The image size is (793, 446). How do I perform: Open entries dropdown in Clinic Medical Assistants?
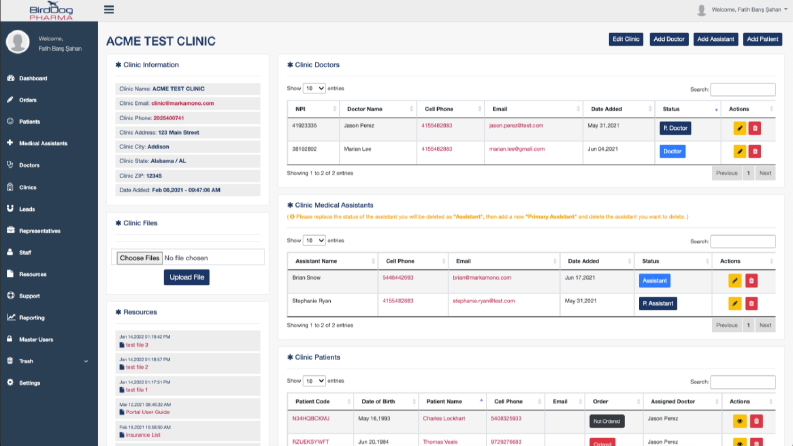[314, 241]
